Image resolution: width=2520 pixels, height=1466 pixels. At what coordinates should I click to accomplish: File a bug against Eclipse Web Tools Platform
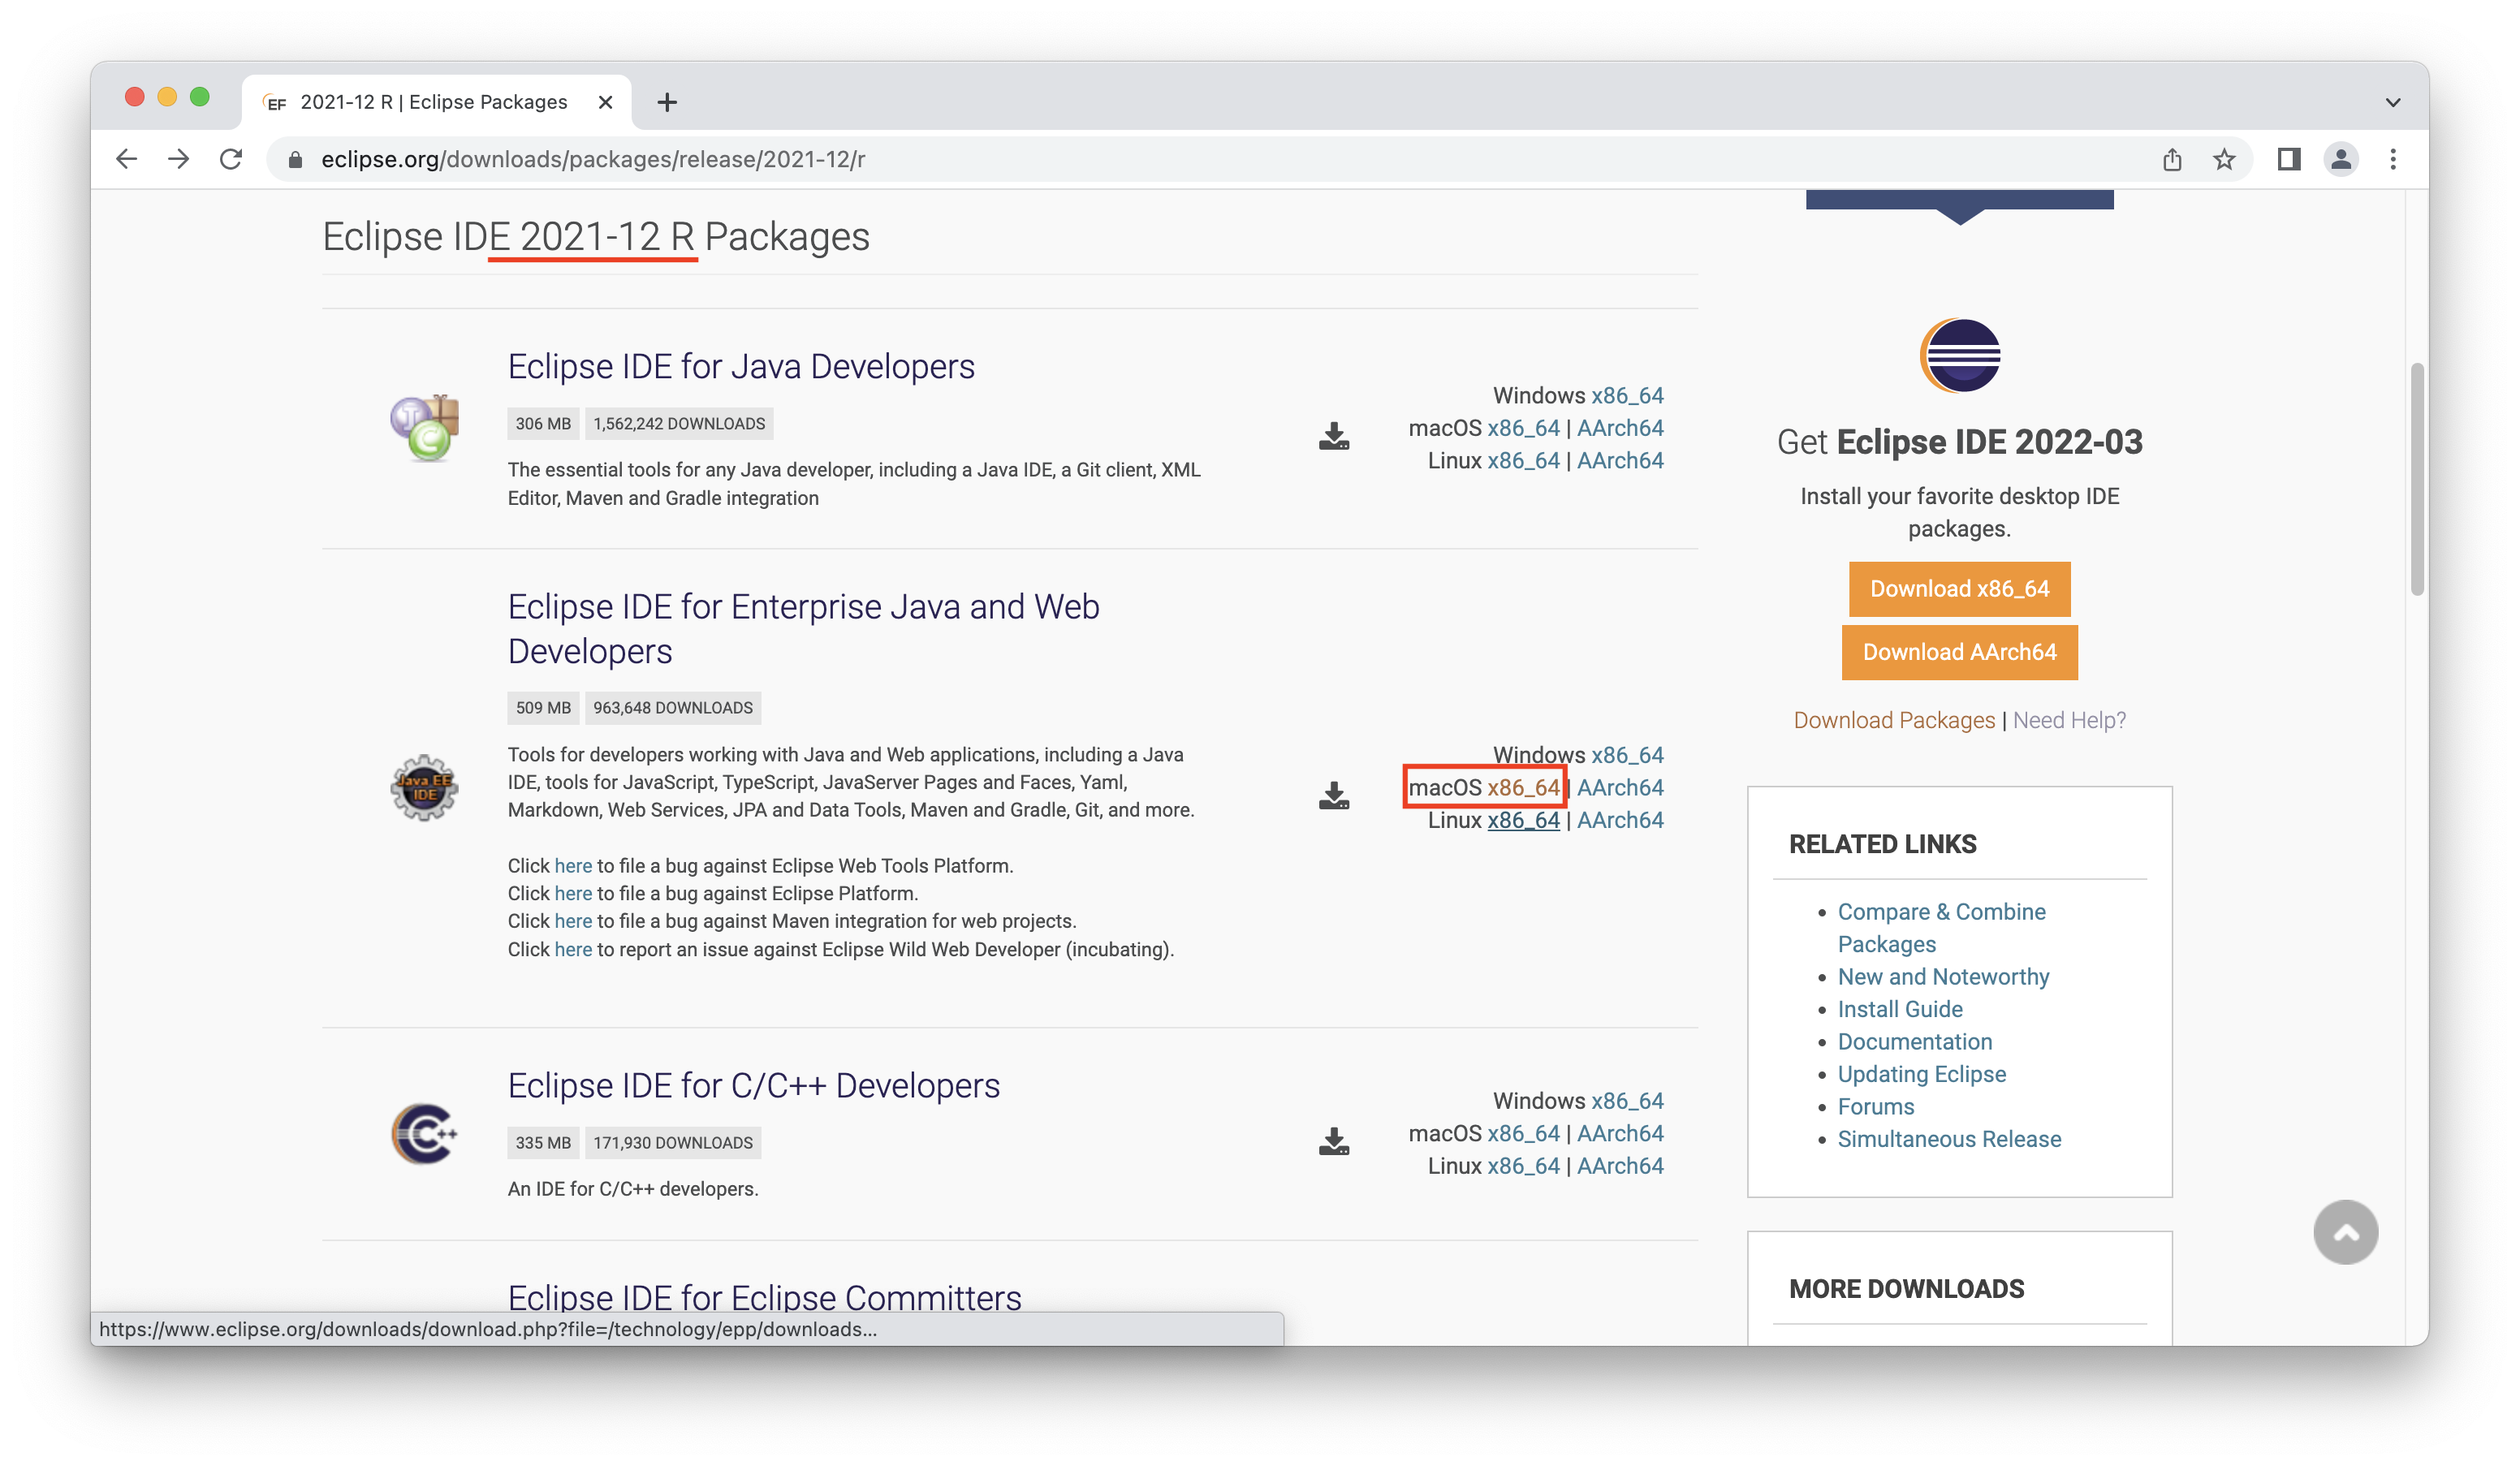573,865
